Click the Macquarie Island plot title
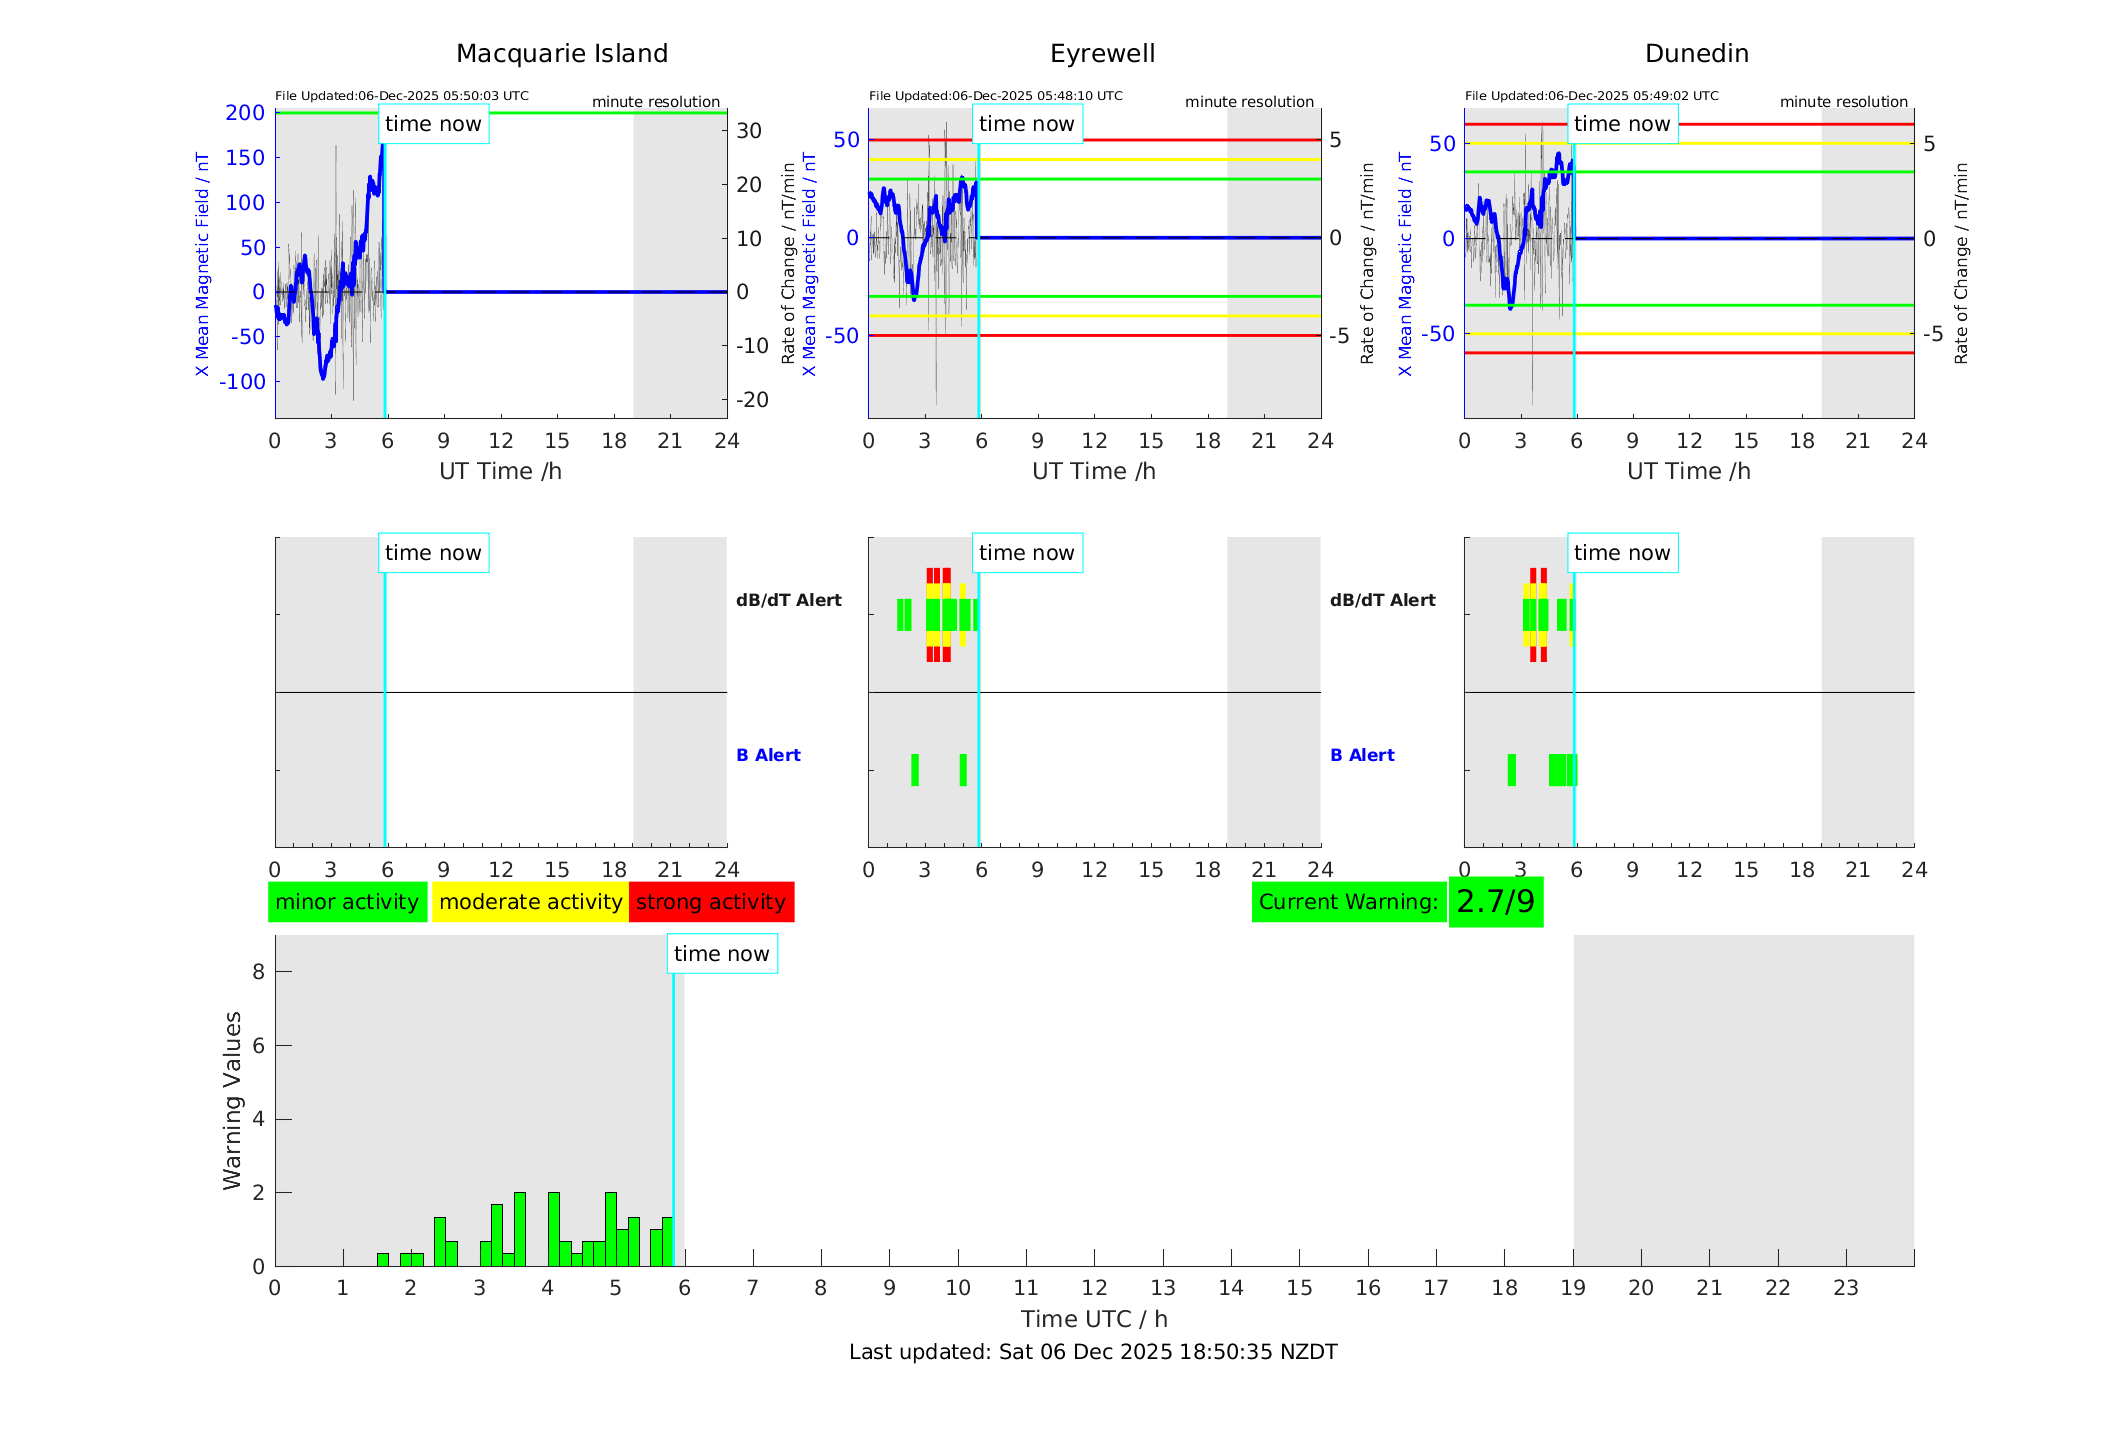The width and height of the screenshot is (2117, 1437). point(561,54)
